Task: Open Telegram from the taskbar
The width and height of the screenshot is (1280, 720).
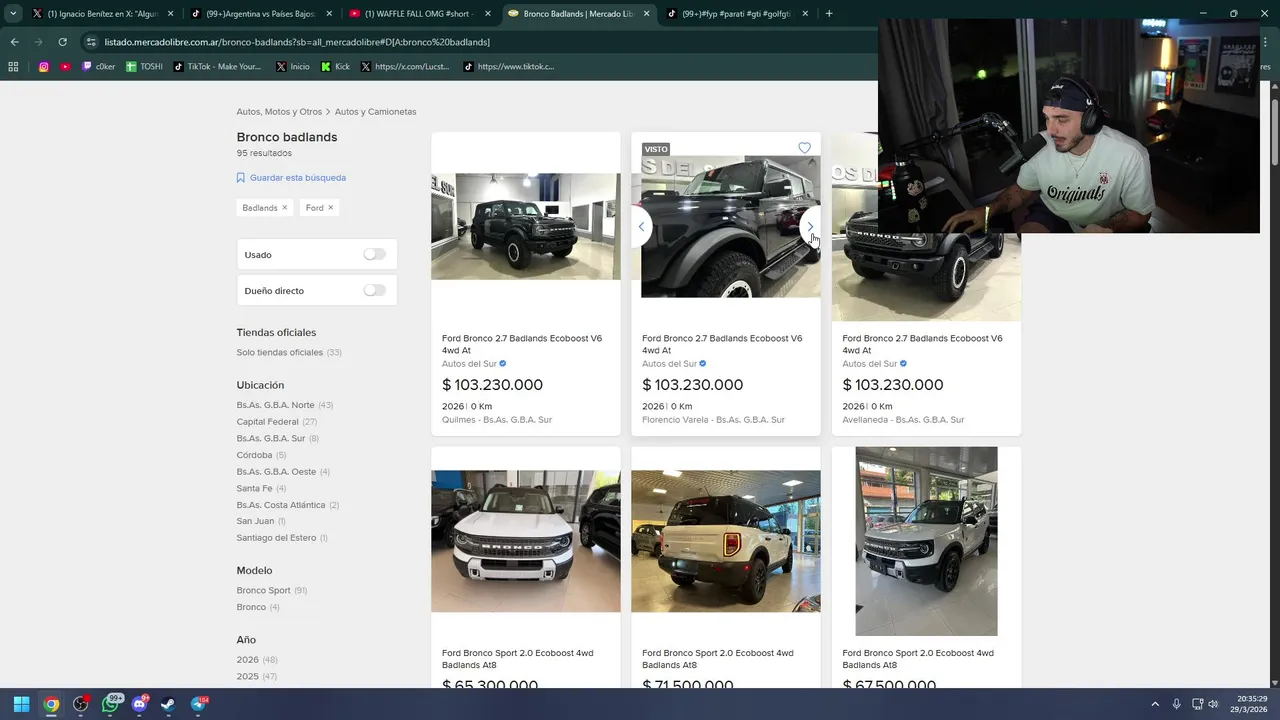Action: 199,704
